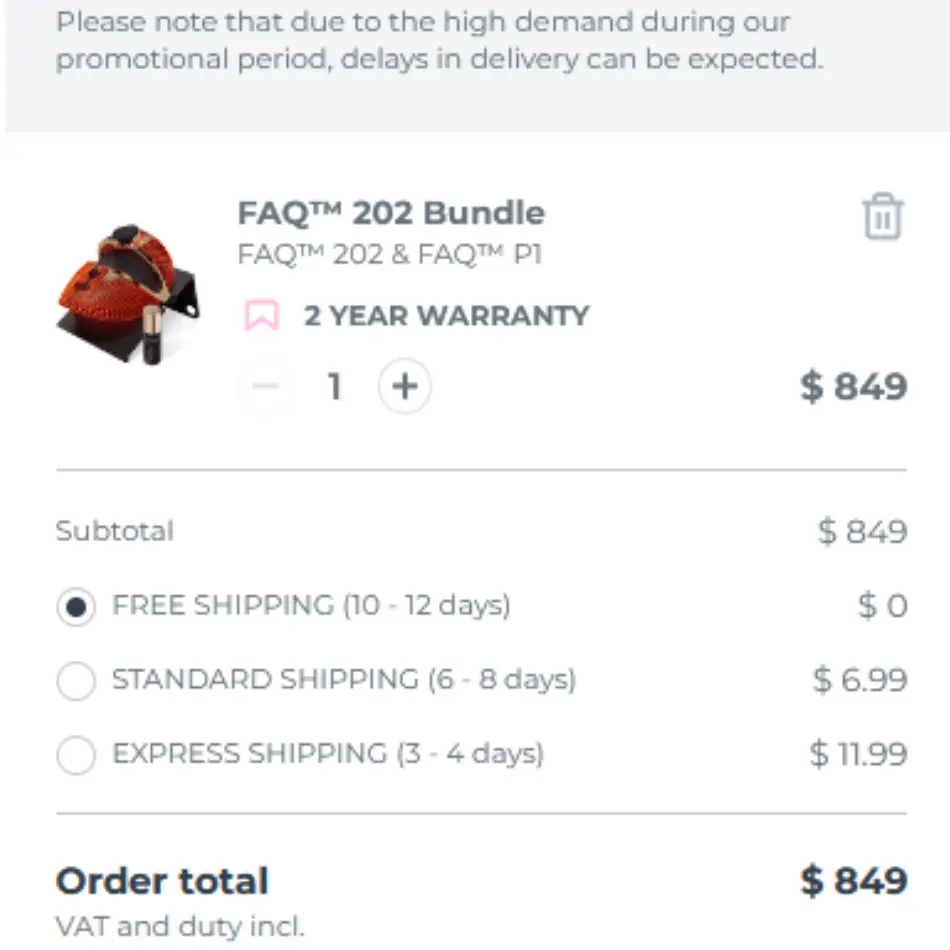Screen dimensions: 950x950
Task: Select EXPRESS SHIPPING (3 - 4 days)
Action: pyautogui.click(x=76, y=756)
